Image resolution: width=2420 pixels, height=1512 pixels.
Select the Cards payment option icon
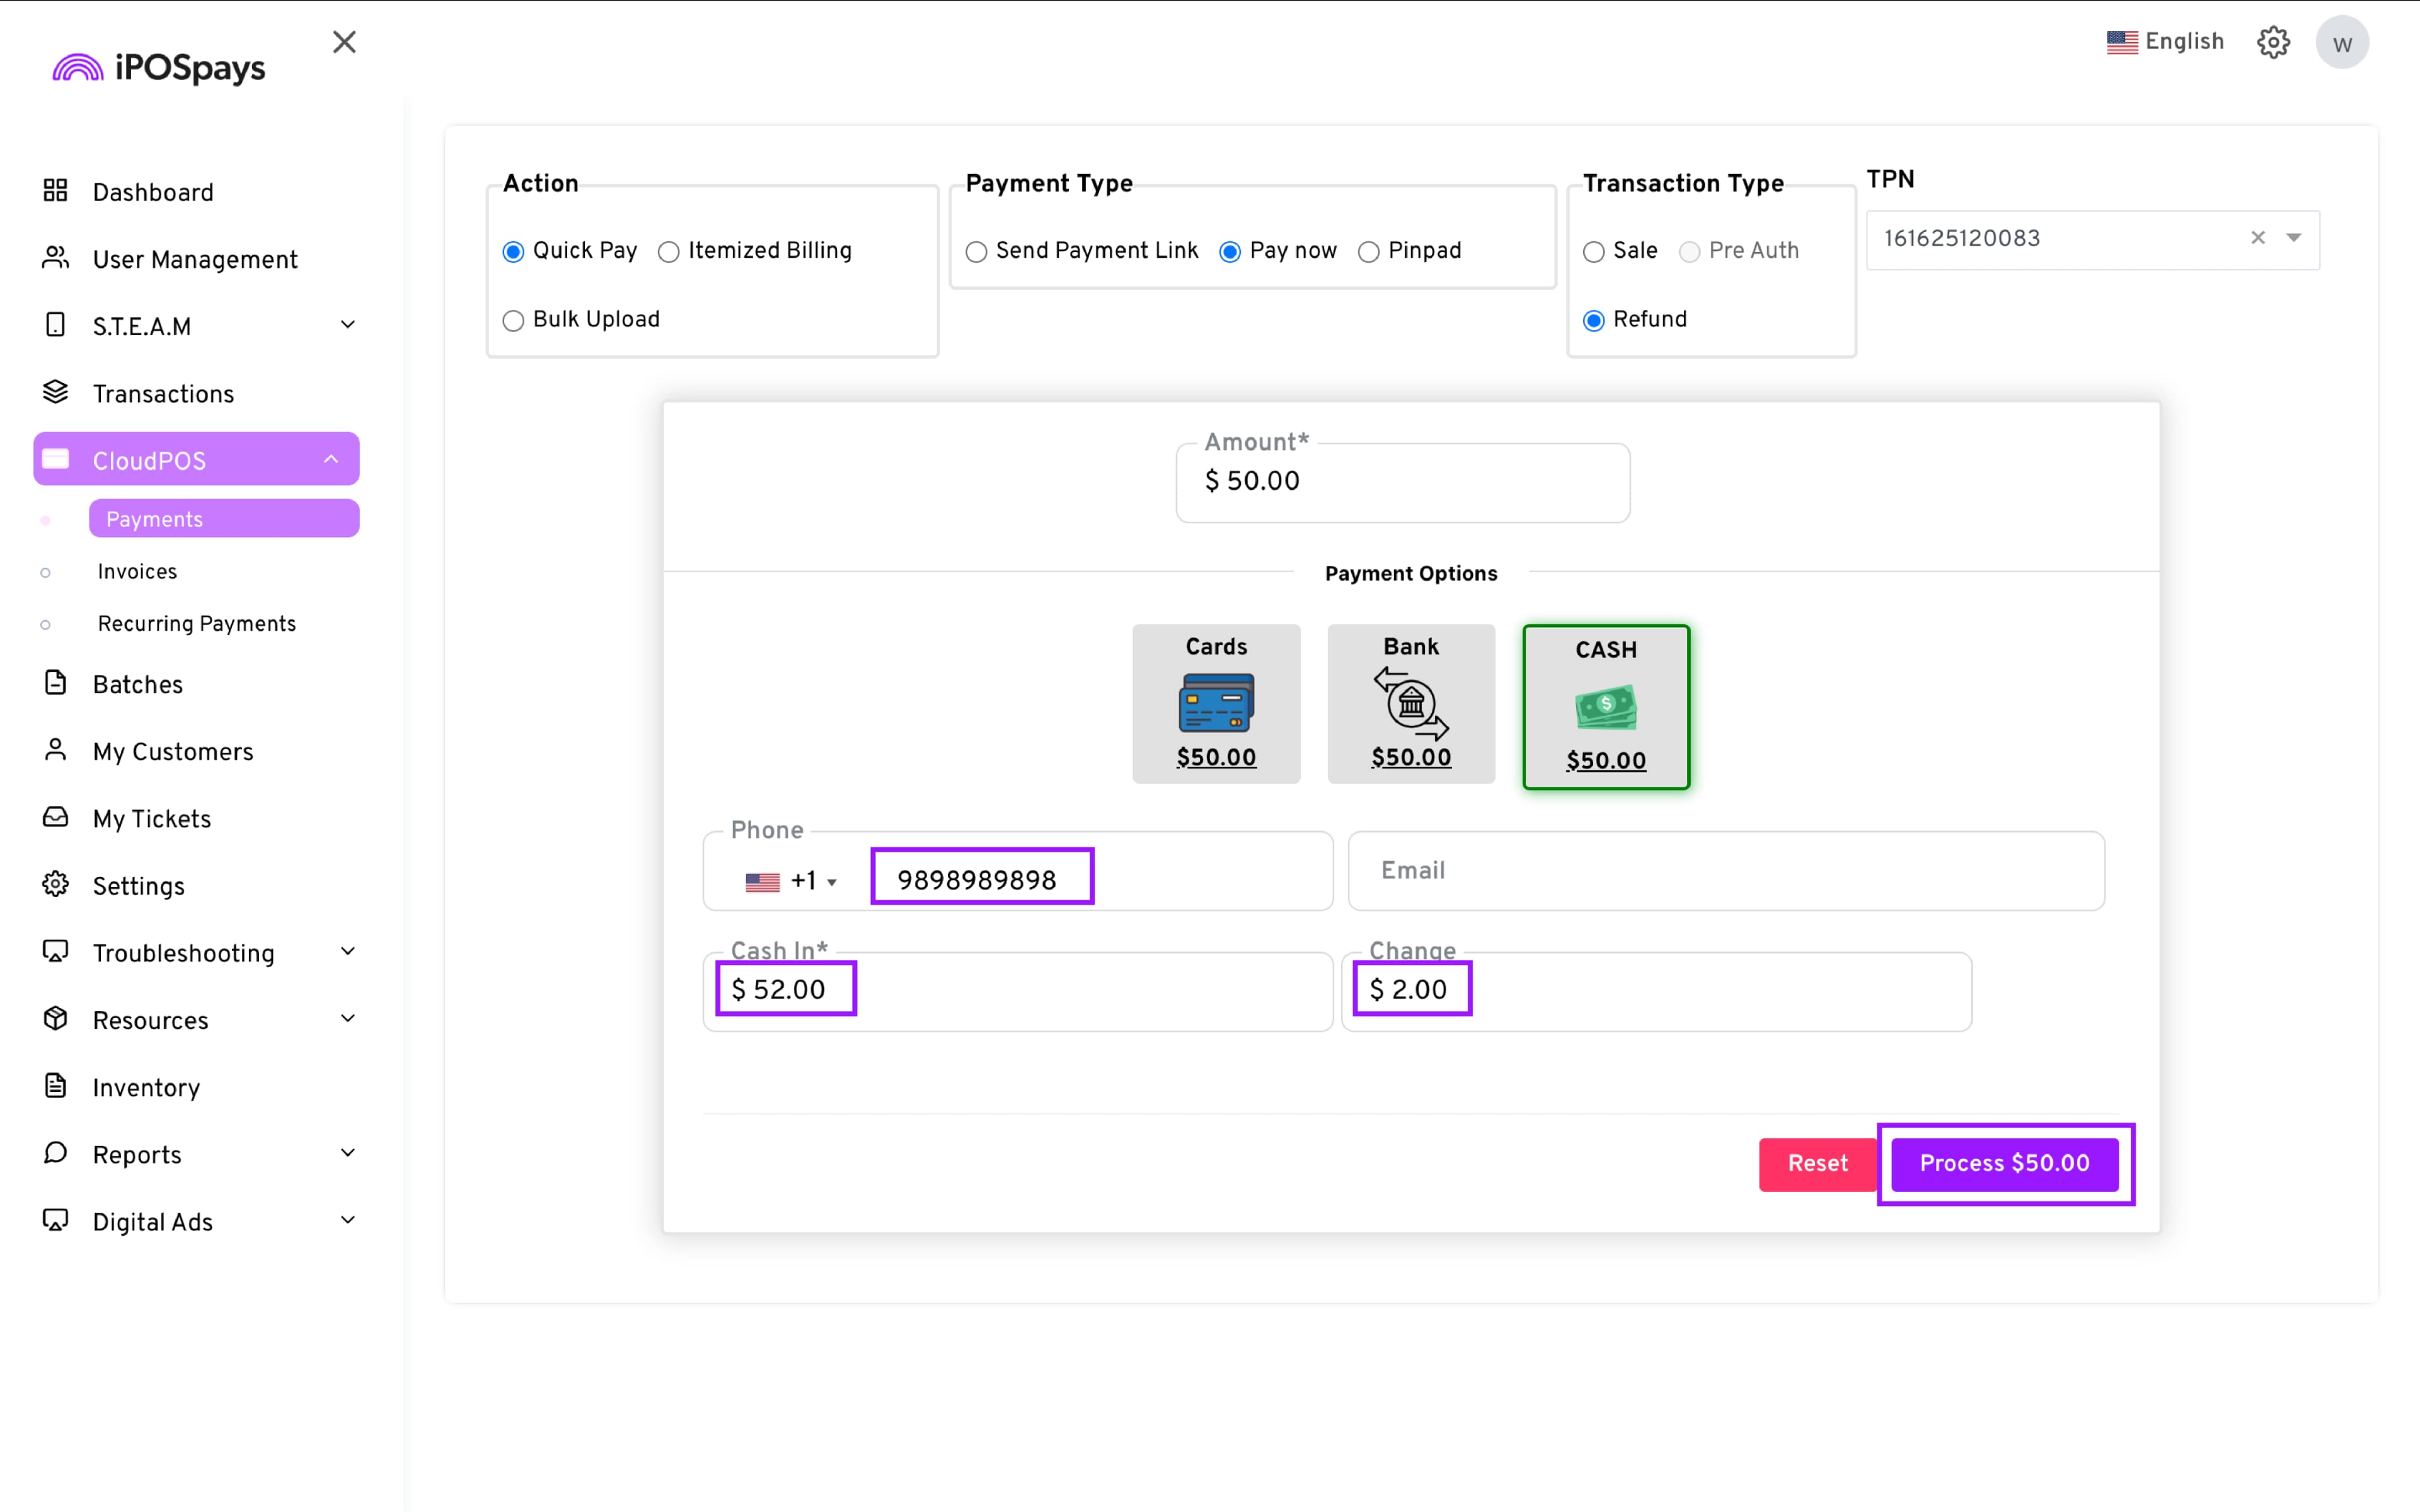[1216, 703]
